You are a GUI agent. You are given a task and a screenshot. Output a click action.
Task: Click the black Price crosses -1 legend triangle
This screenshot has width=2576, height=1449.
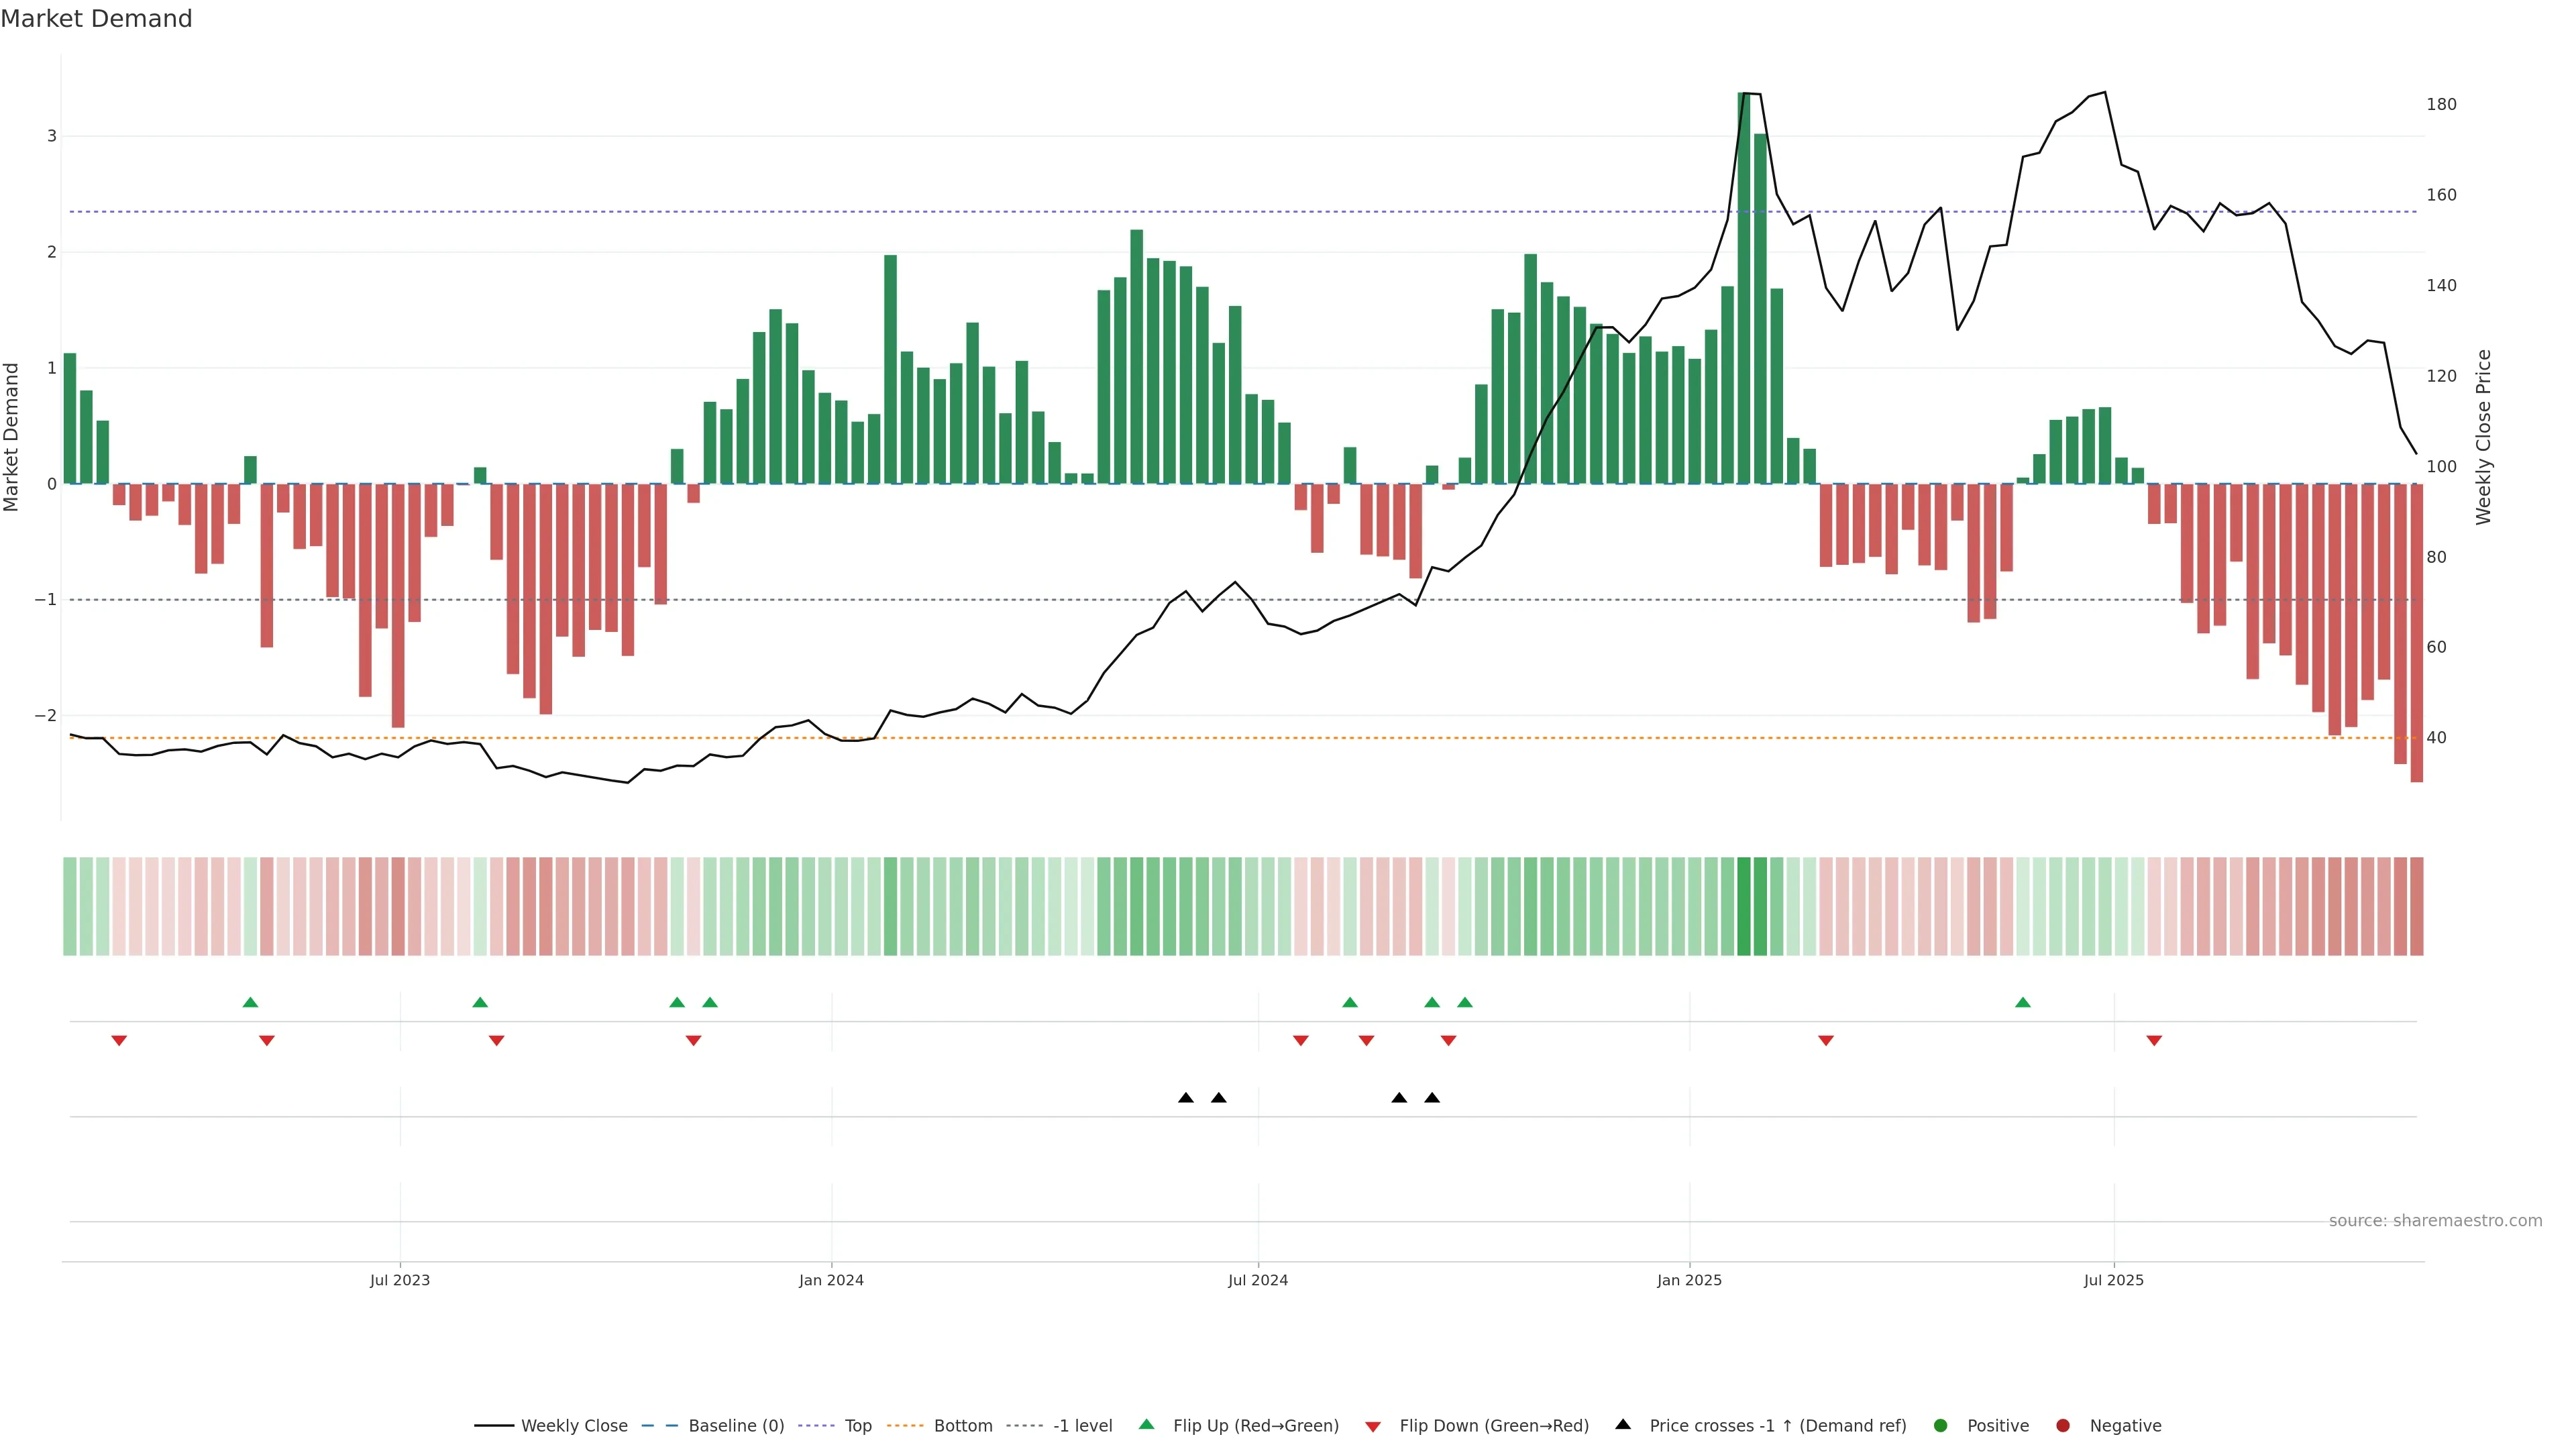point(1622,1424)
